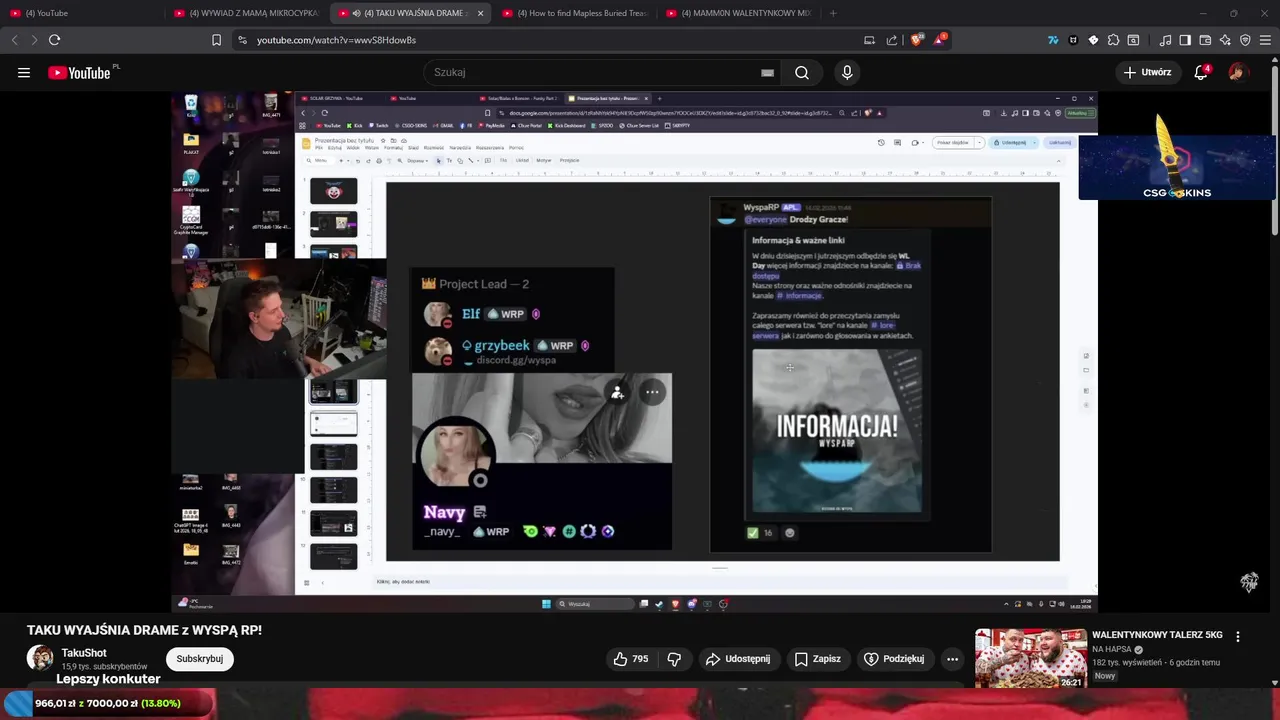Switch to How to find Mapless Buried tab
This screenshot has width=1280, height=720.
click(574, 13)
